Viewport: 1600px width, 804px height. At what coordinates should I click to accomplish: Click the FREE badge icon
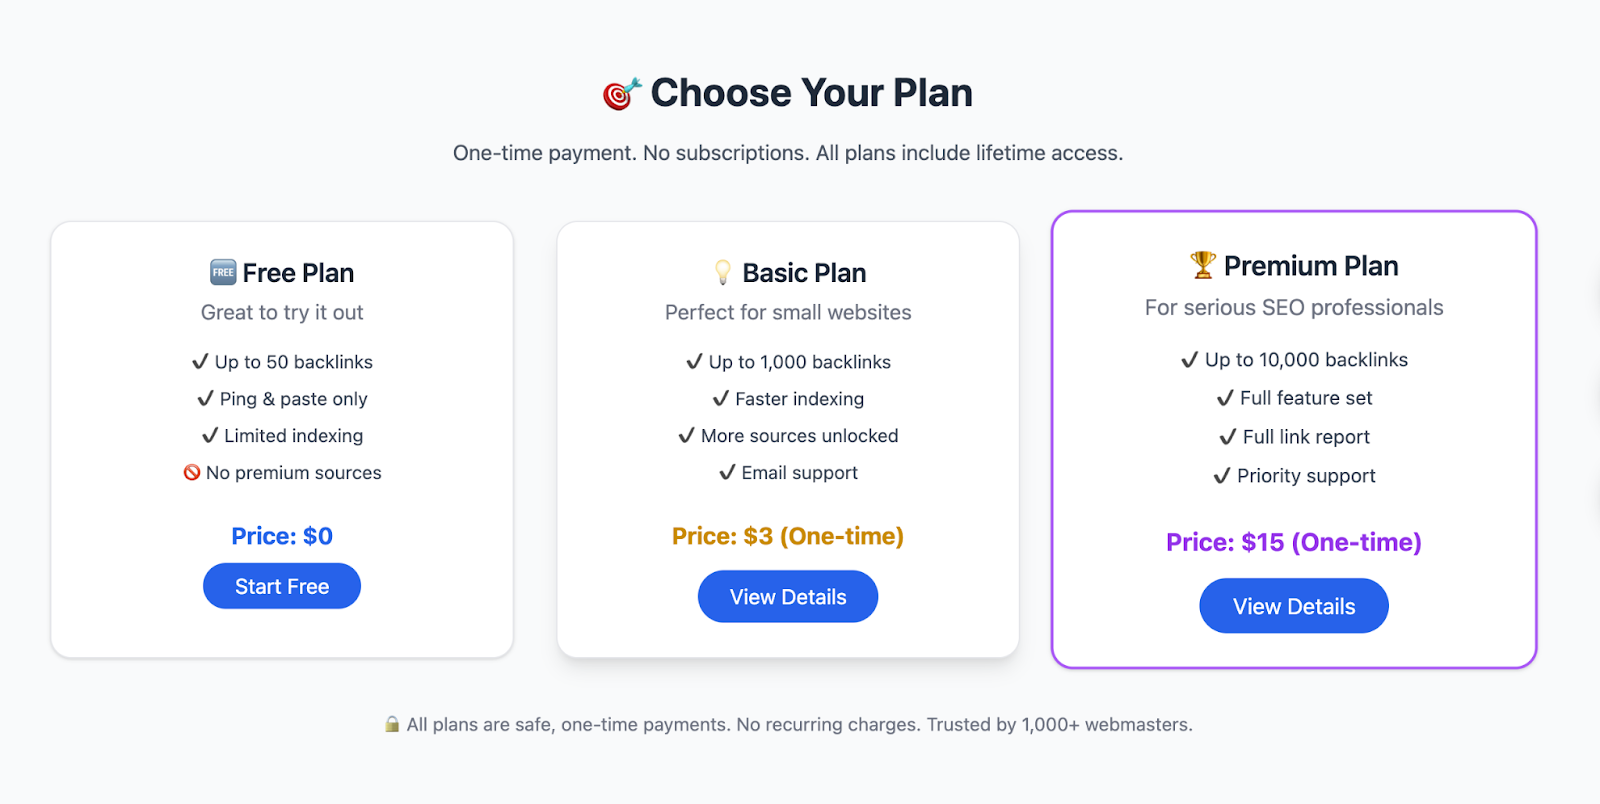(x=223, y=272)
